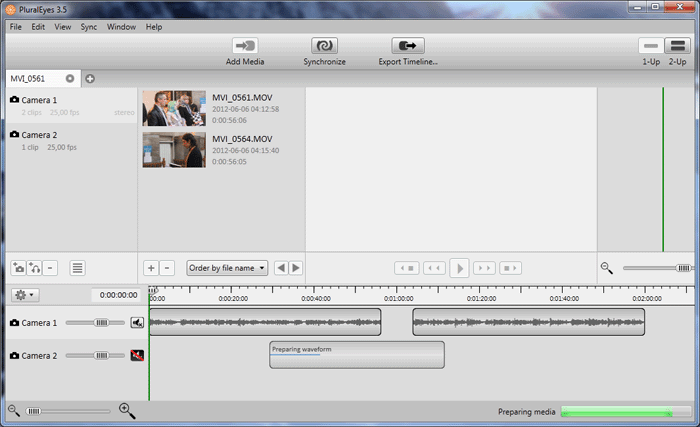Adjust the timeline zoom slider handle
The image size is (700, 427).
(x=33, y=411)
